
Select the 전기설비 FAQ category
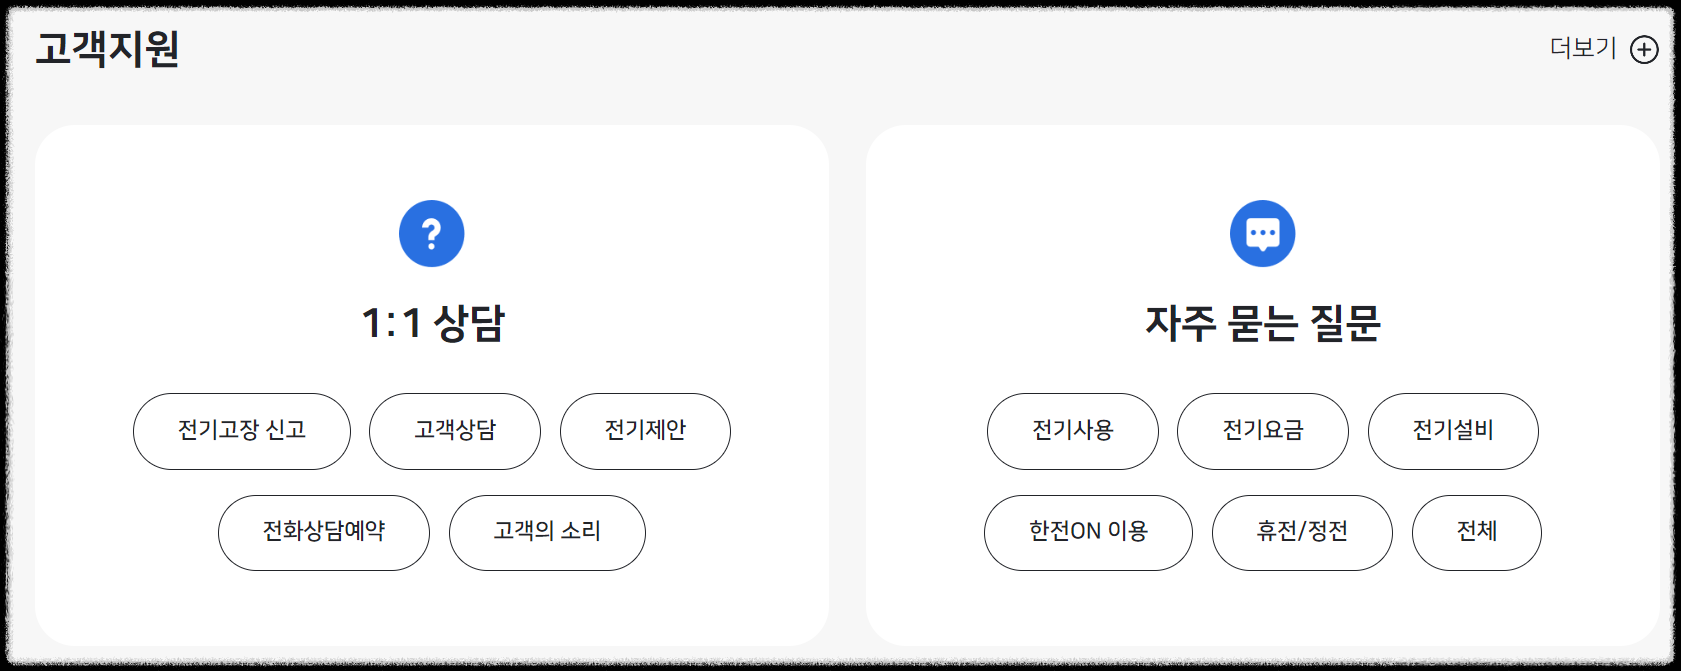(x=1453, y=431)
